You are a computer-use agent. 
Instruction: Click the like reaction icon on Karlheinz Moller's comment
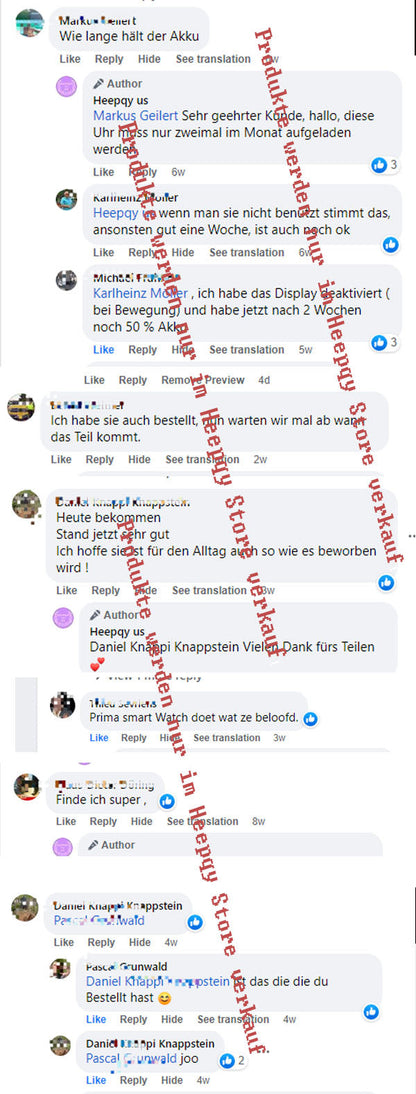click(x=391, y=244)
